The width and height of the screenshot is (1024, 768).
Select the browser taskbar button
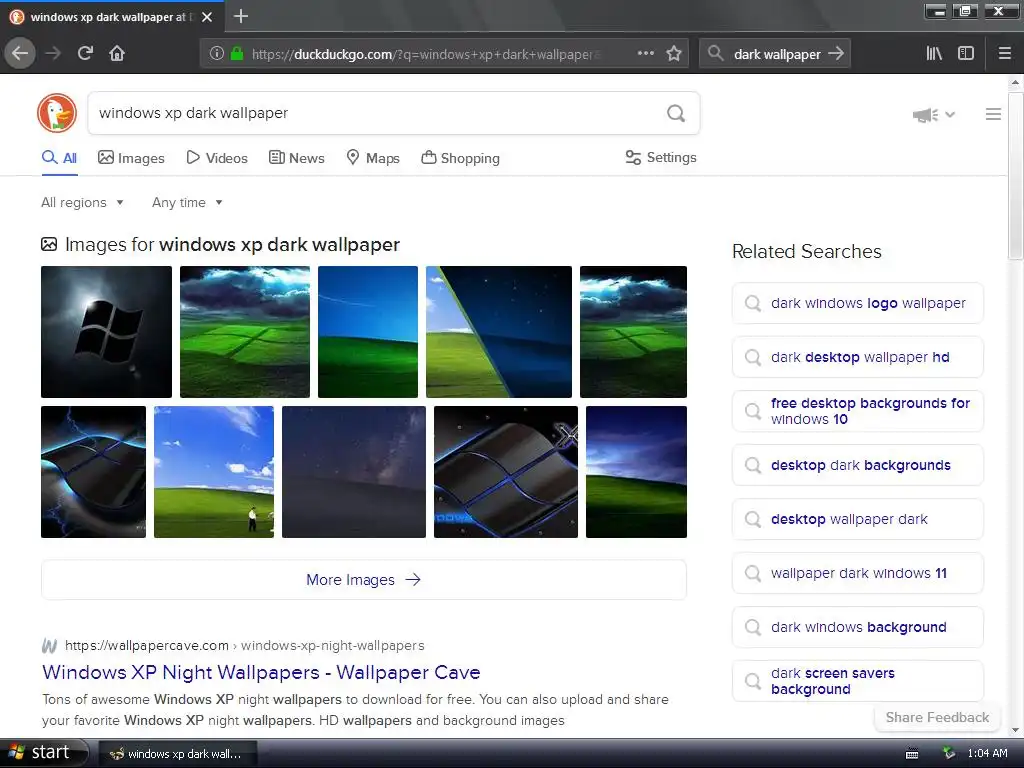click(x=177, y=754)
